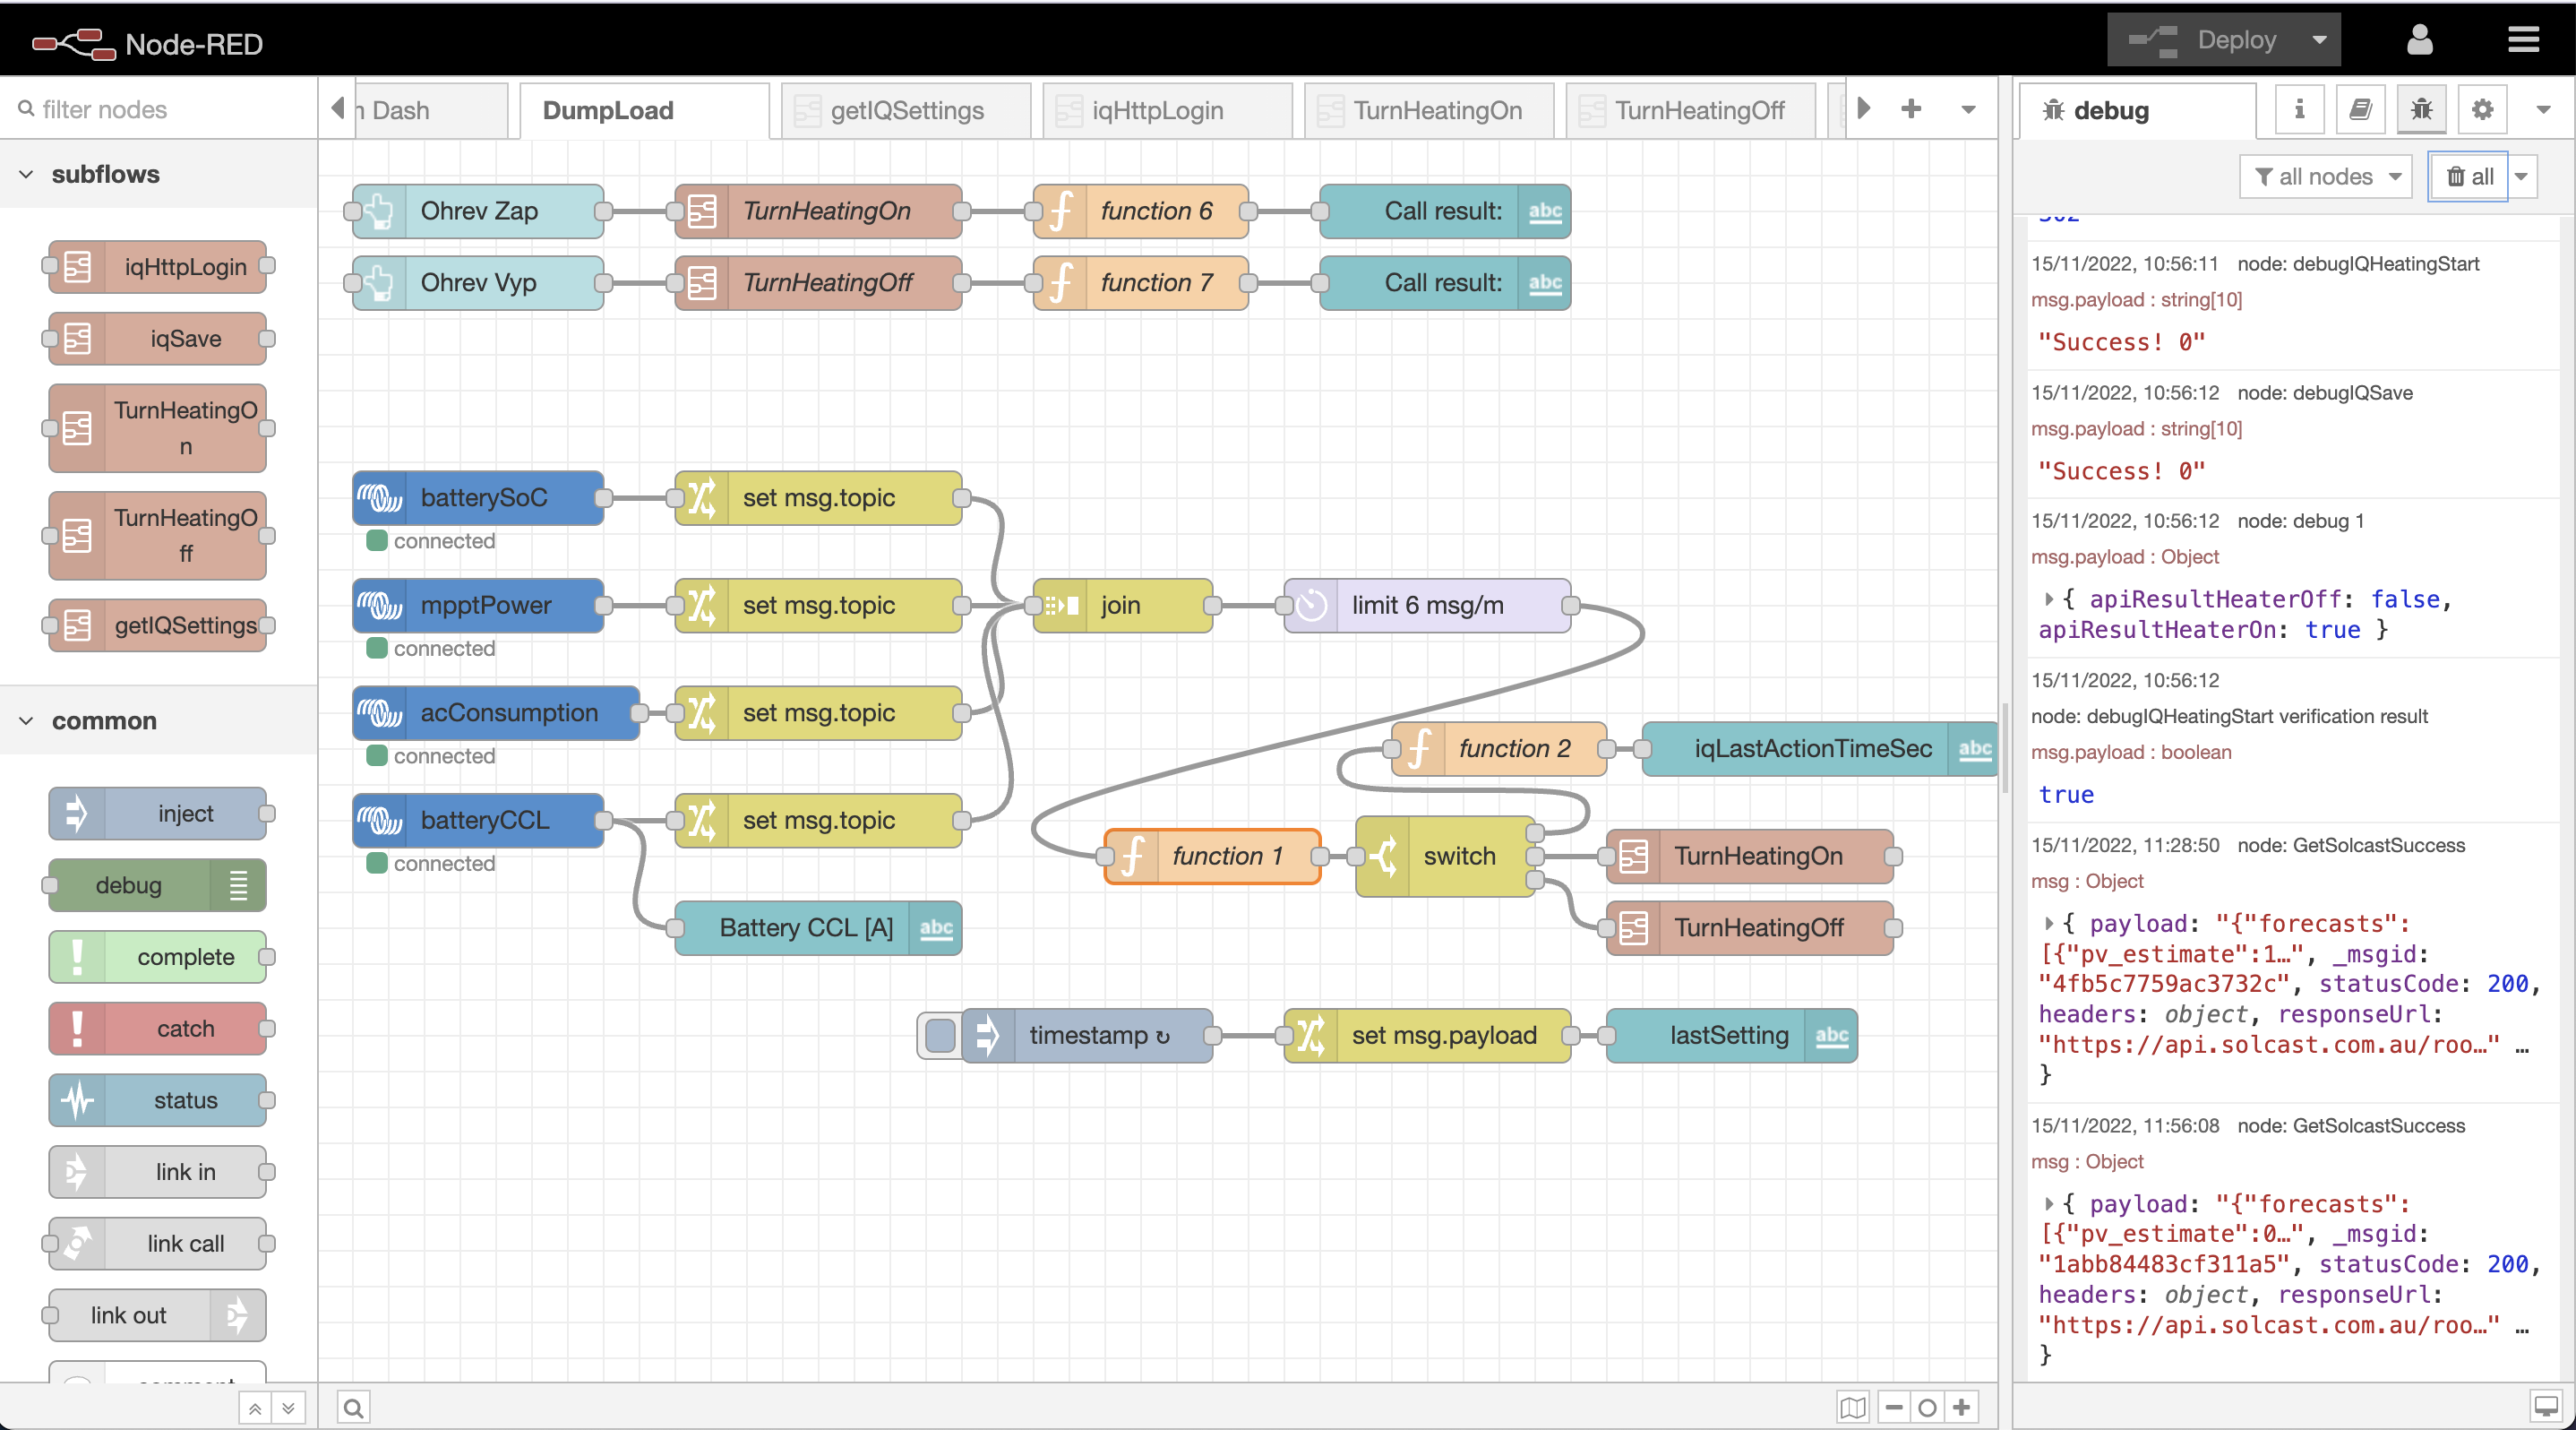2576x1430 pixels.
Task: Add a new flow tab with plus
Action: tap(1910, 109)
